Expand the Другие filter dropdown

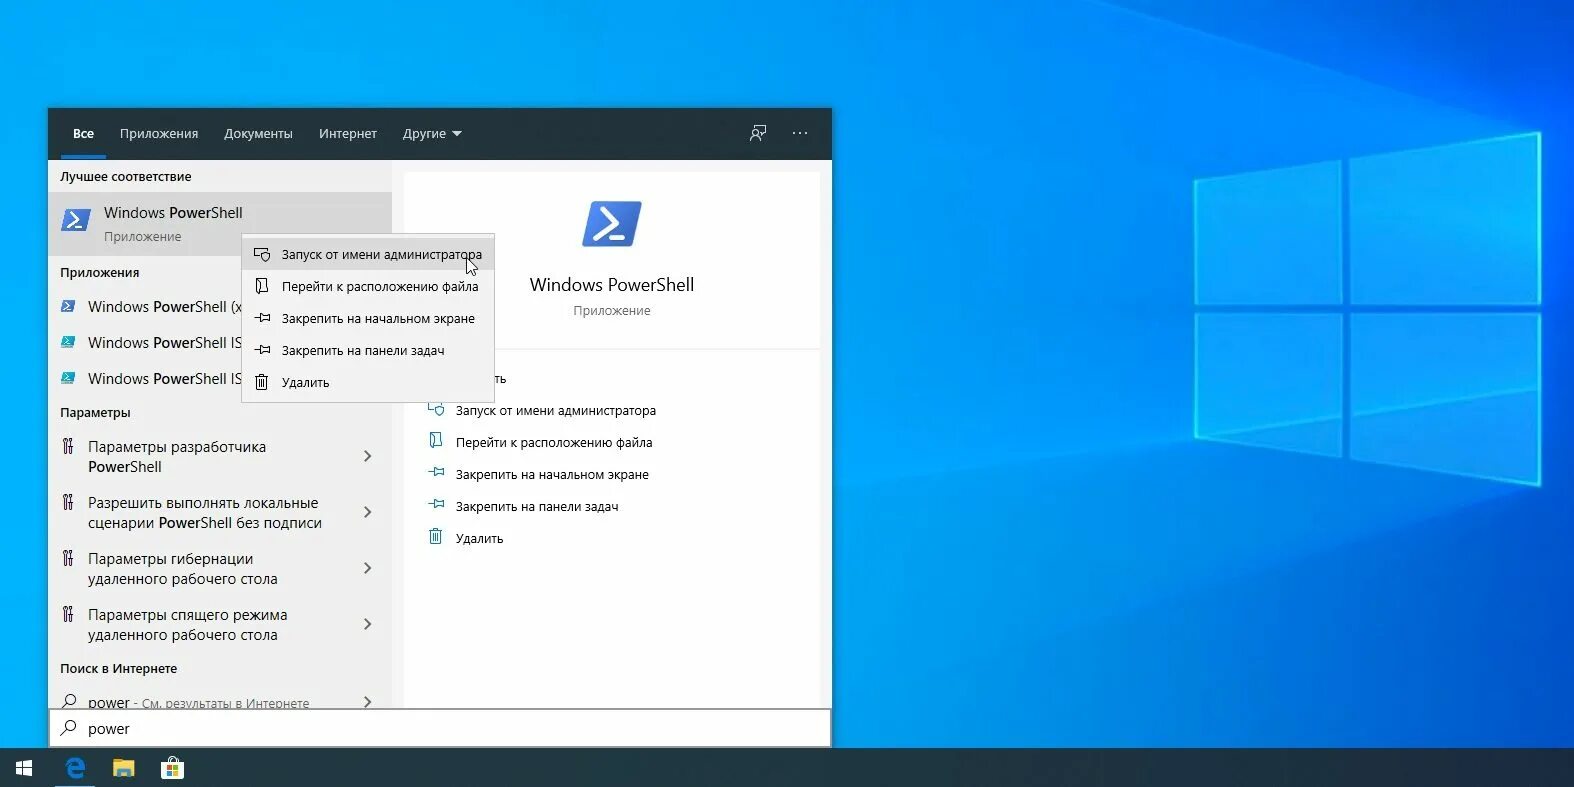(x=432, y=133)
